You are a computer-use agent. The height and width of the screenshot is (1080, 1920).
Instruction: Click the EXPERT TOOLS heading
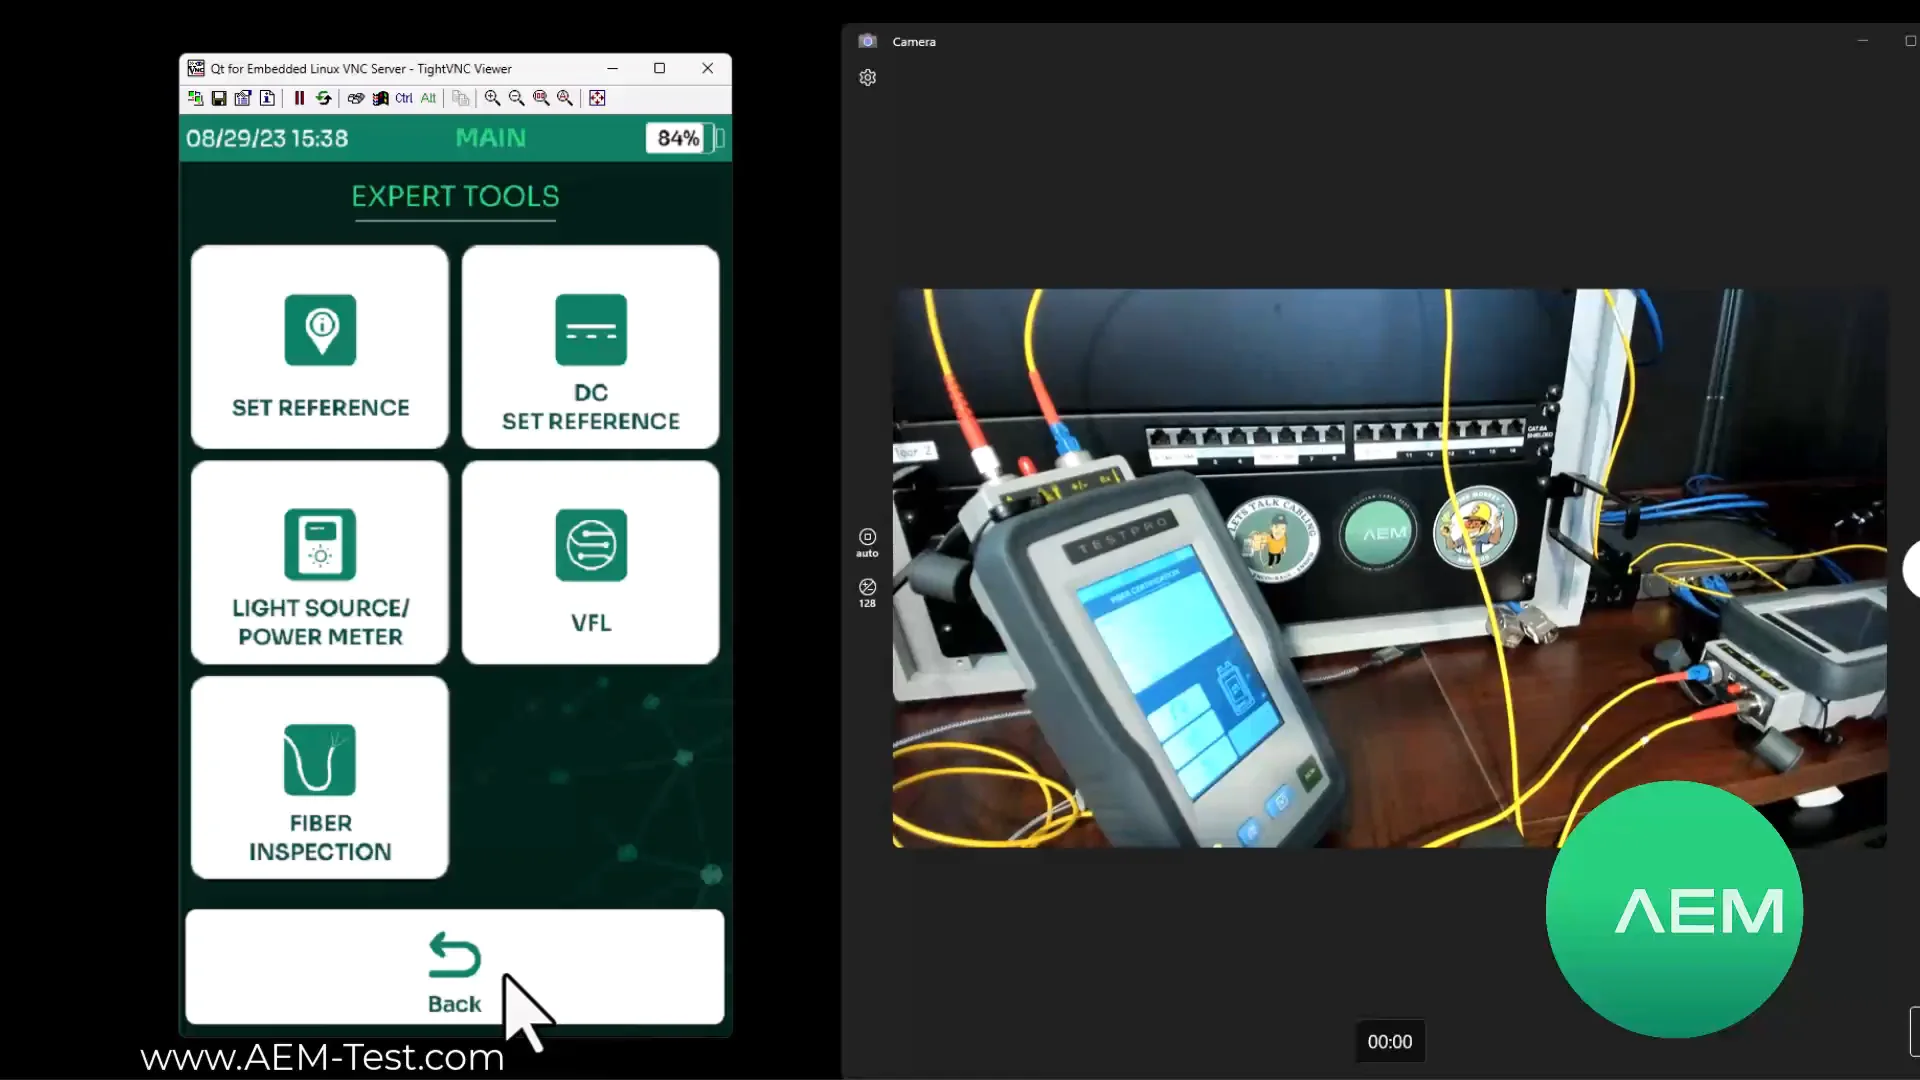pos(455,196)
